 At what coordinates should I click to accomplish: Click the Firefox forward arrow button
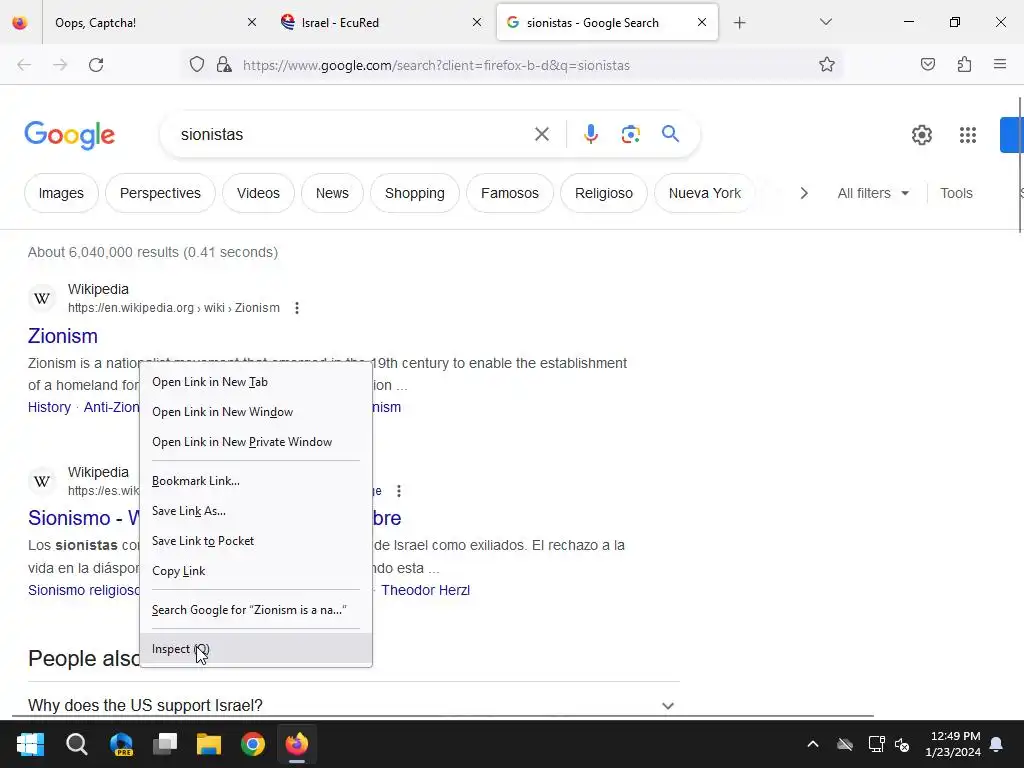click(60, 65)
